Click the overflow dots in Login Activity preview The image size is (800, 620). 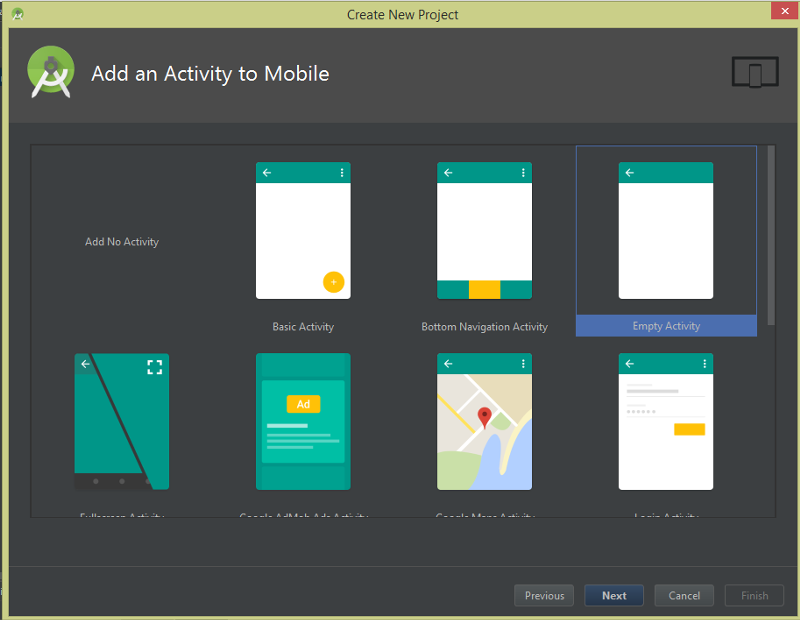click(705, 364)
